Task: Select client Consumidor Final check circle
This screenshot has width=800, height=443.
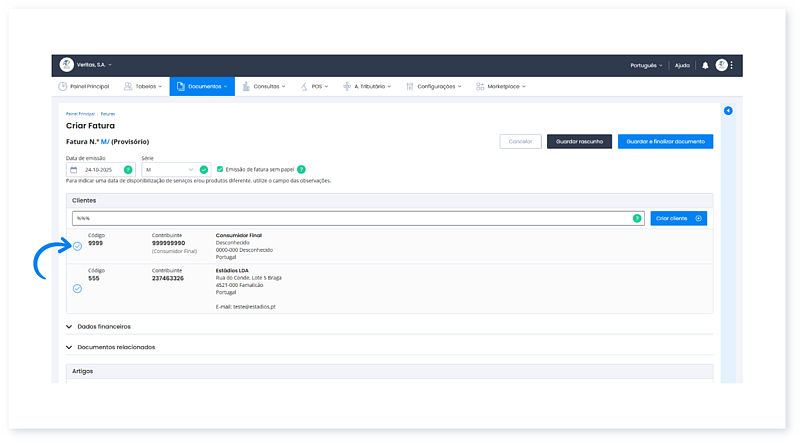Action: point(77,247)
